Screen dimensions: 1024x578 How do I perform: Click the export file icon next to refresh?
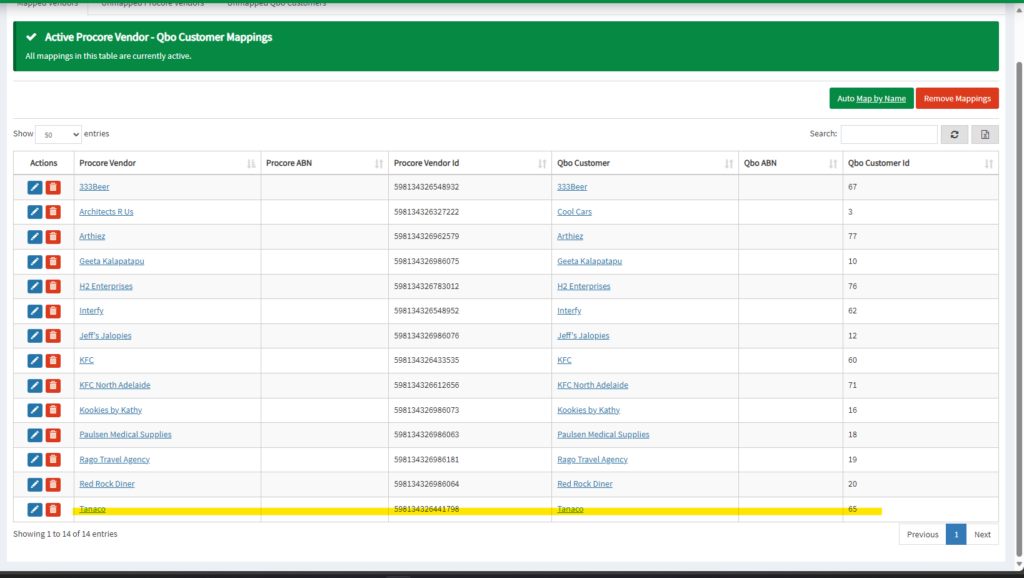click(984, 134)
